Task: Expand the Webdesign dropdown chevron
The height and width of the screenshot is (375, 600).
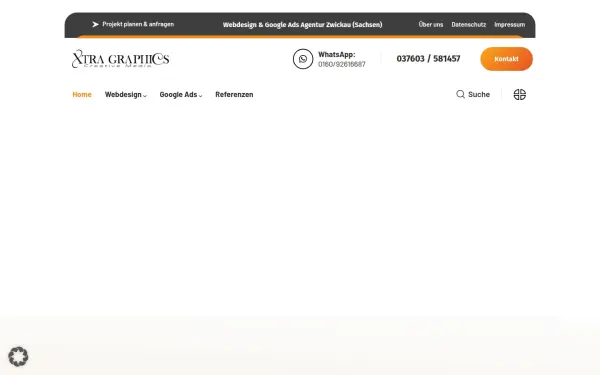Action: 145,96
